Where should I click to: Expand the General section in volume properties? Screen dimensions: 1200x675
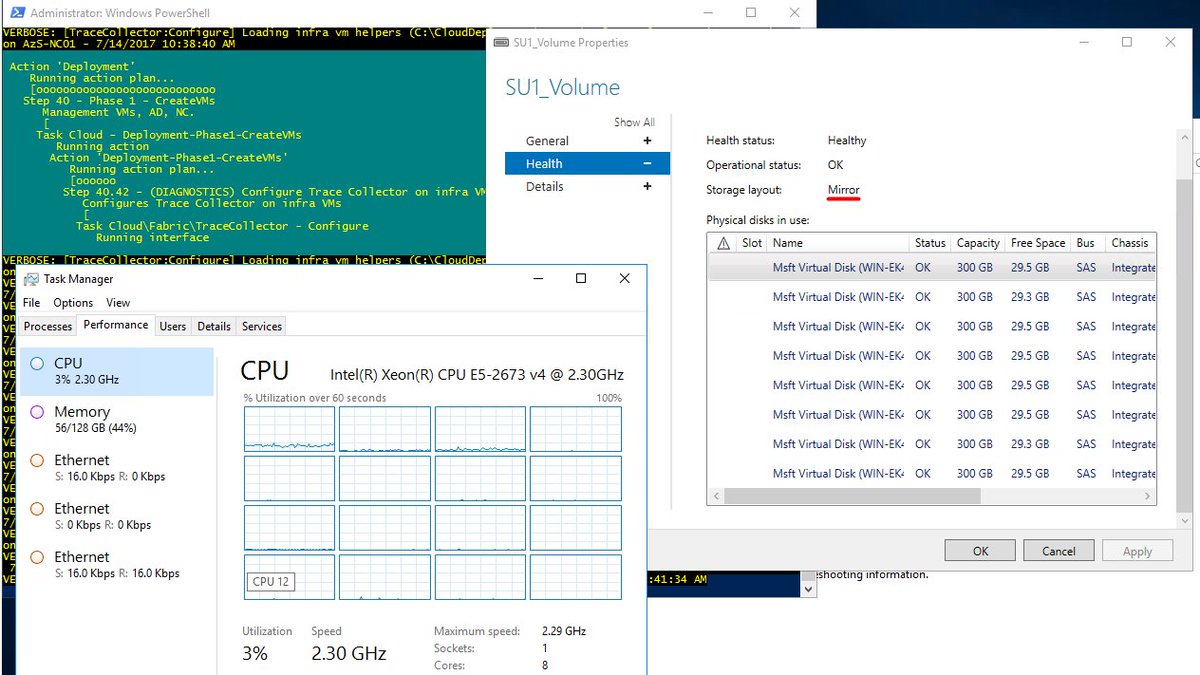pos(647,141)
